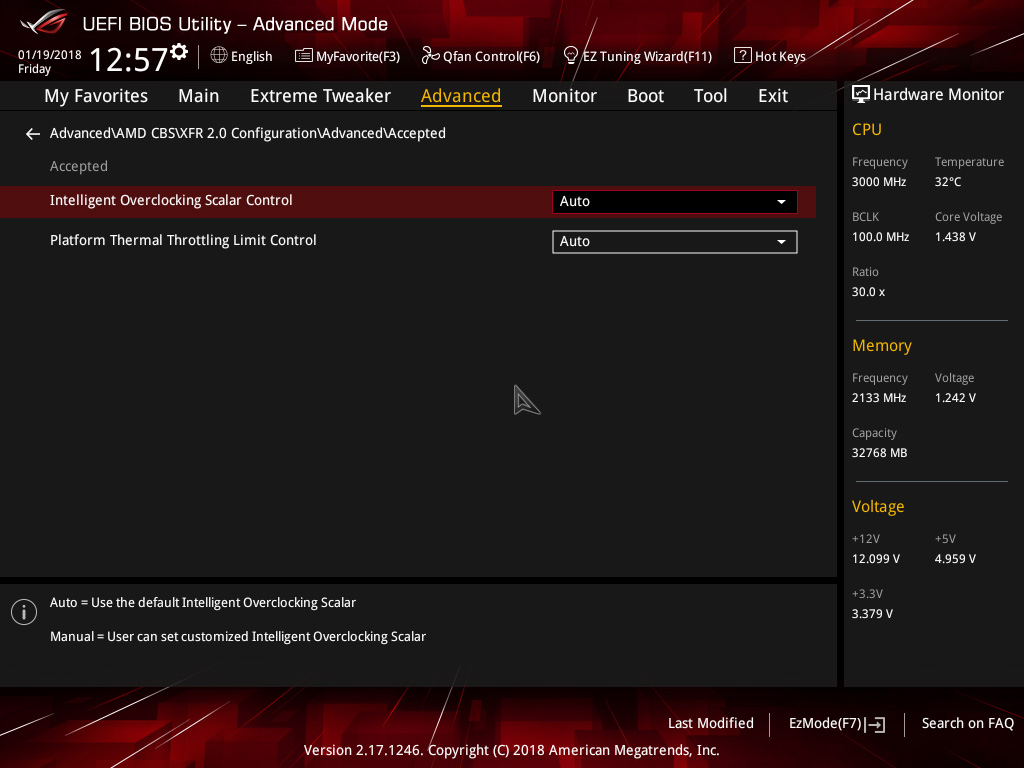The width and height of the screenshot is (1024, 768).
Task: Select the Intelligent Overclocking Scalar Control row label
Action: (x=171, y=200)
